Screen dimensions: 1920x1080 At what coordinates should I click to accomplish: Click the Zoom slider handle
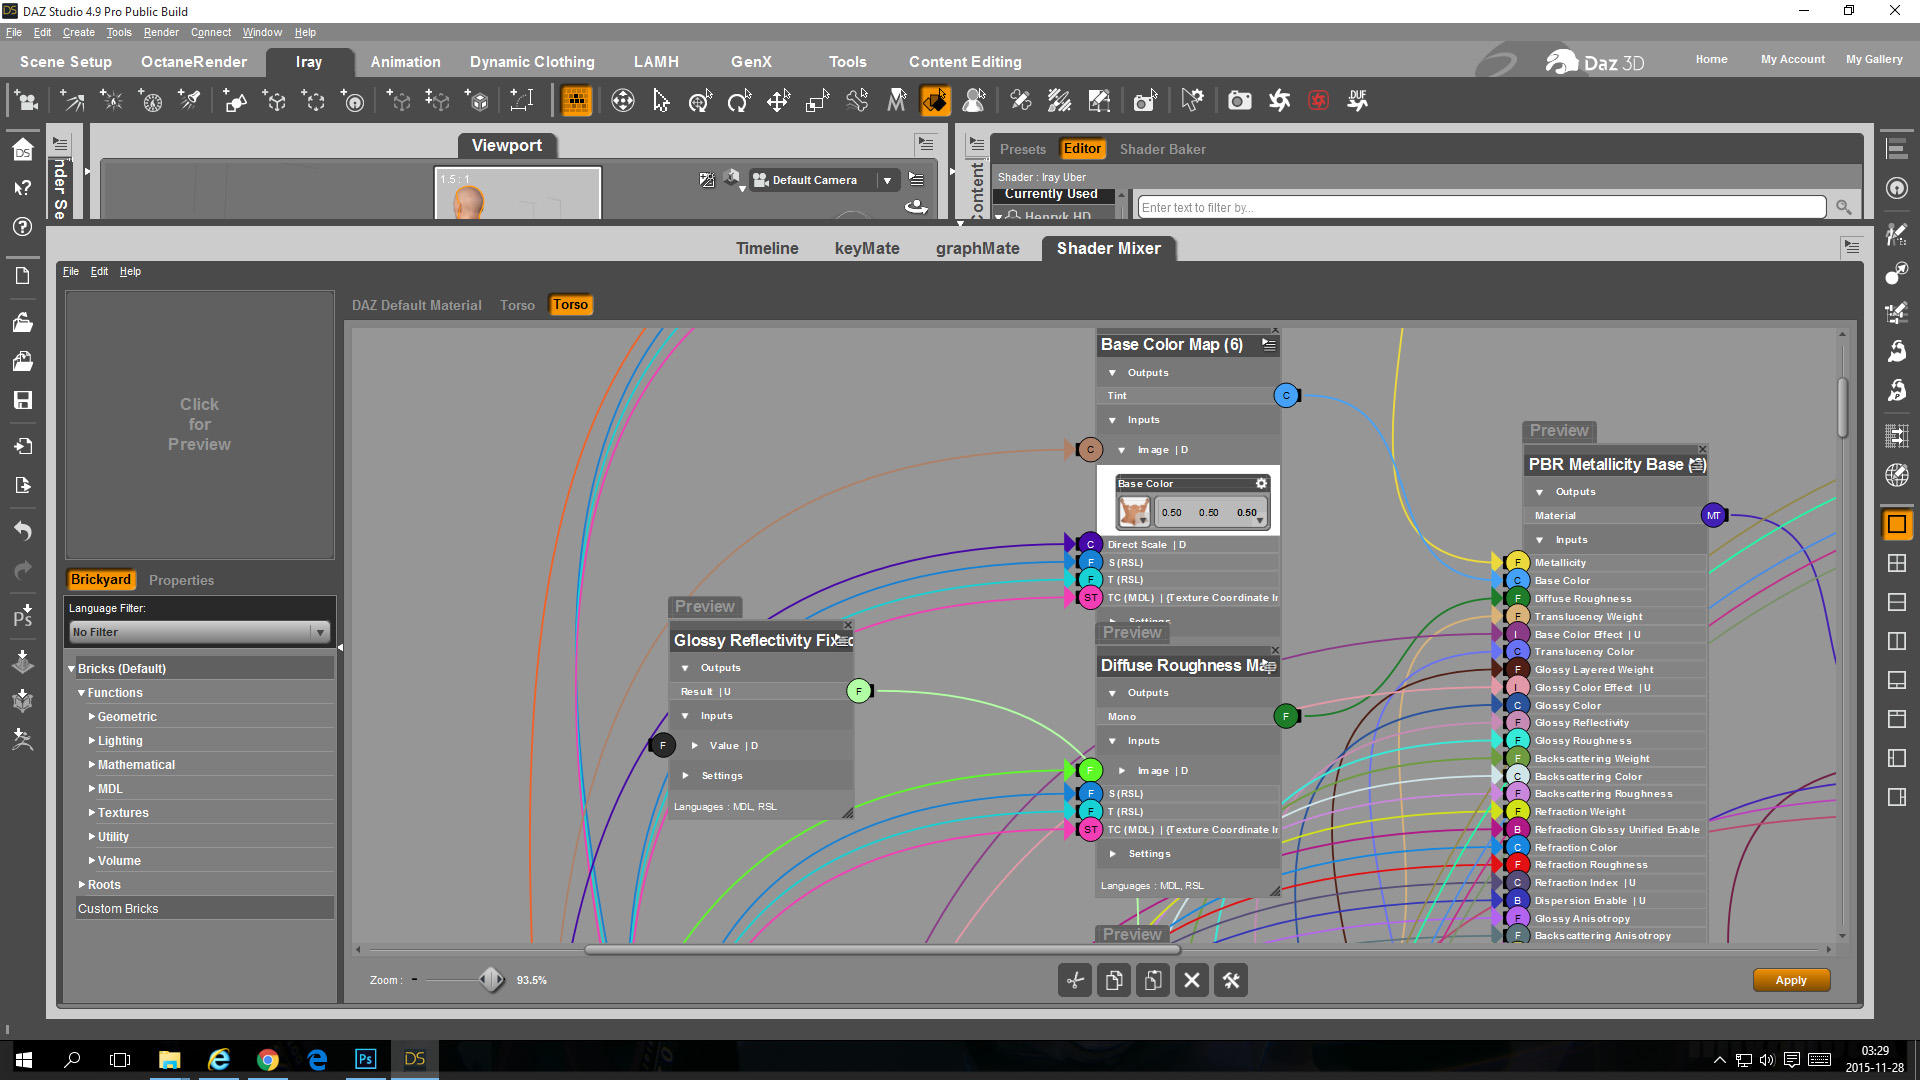coord(491,980)
